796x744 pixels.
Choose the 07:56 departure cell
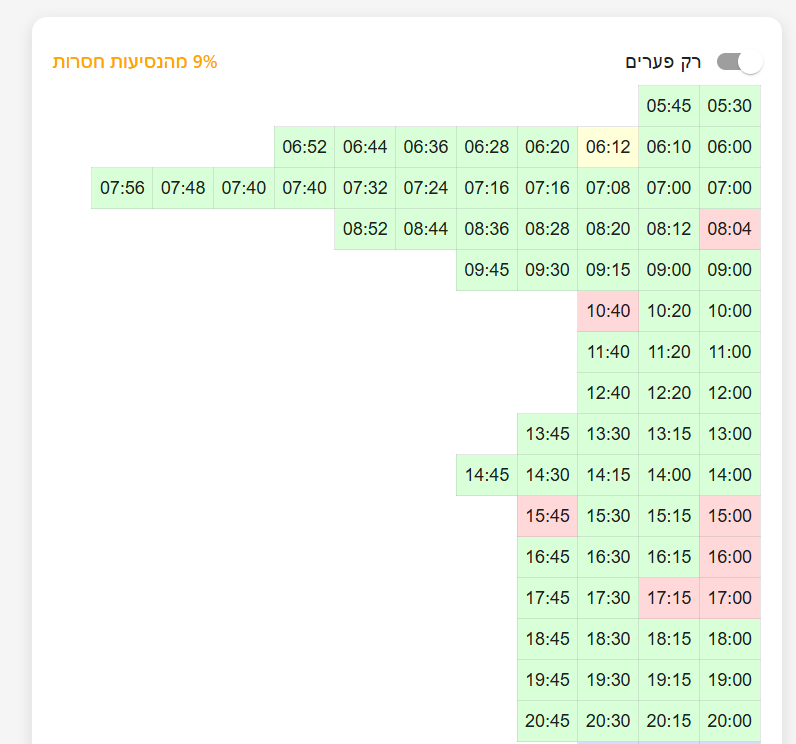pyautogui.click(x=122, y=188)
